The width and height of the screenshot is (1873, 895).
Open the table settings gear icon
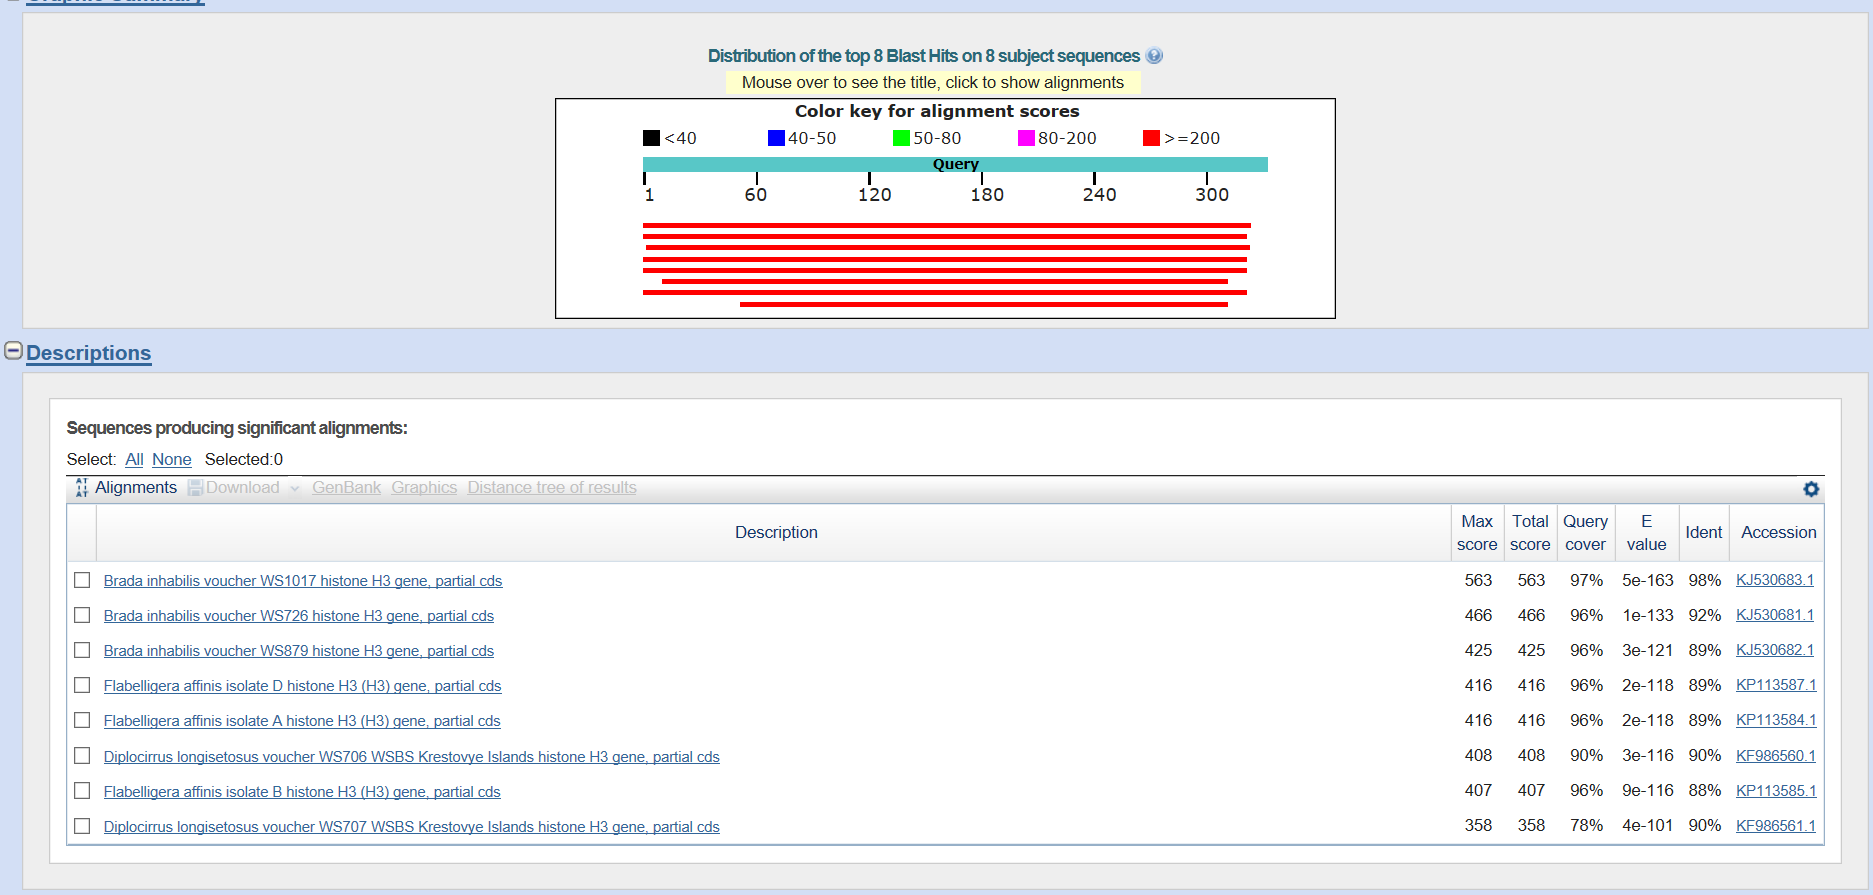pos(1810,489)
